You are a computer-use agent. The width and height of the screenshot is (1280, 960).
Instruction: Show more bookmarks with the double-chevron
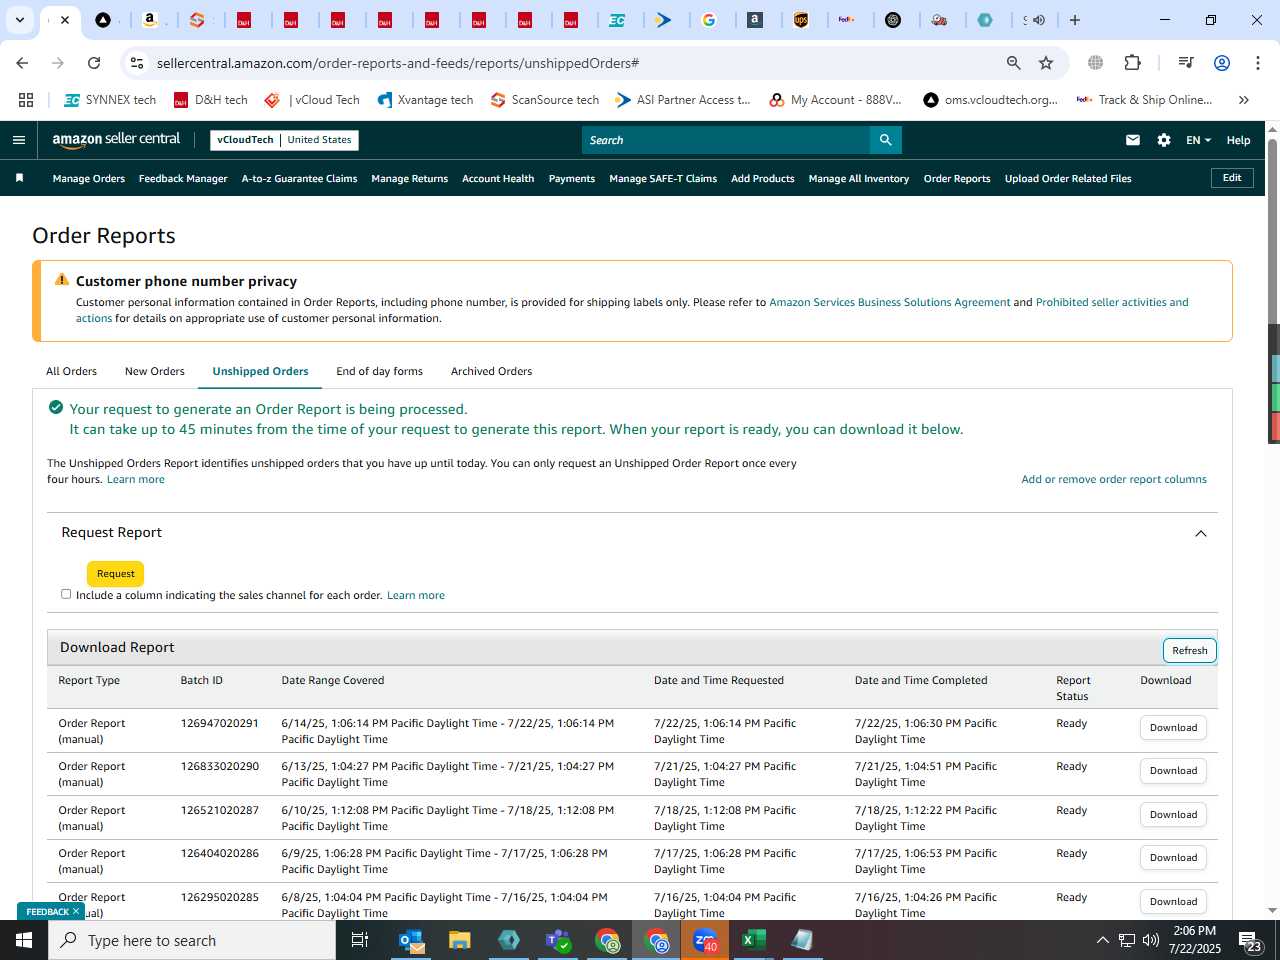[x=1244, y=100]
